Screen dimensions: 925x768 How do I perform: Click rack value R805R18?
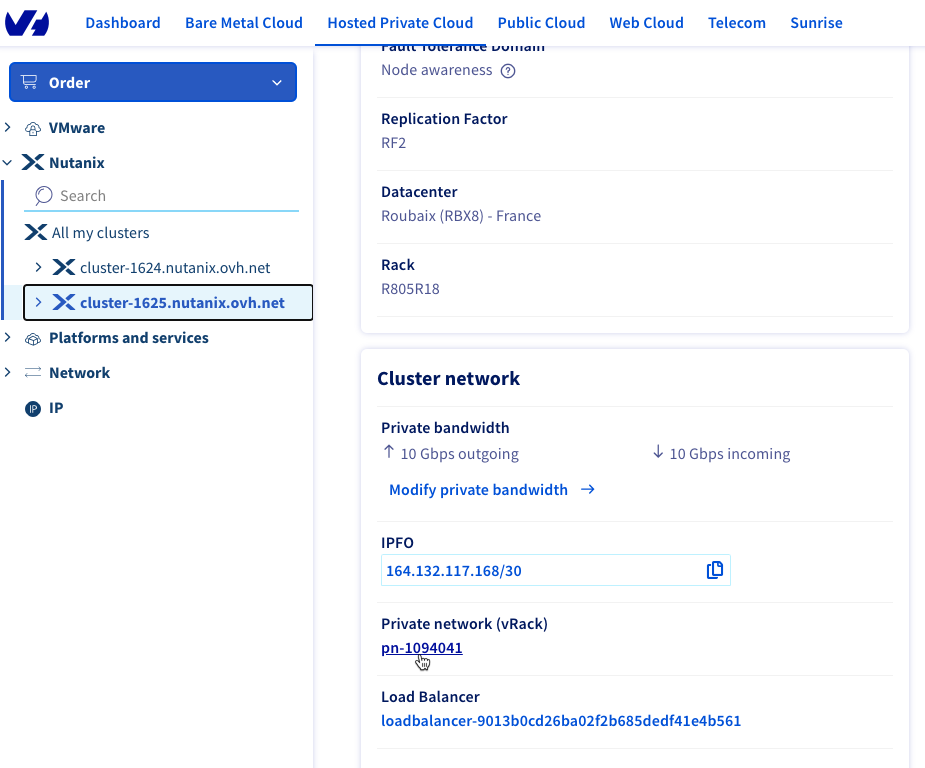coord(410,289)
